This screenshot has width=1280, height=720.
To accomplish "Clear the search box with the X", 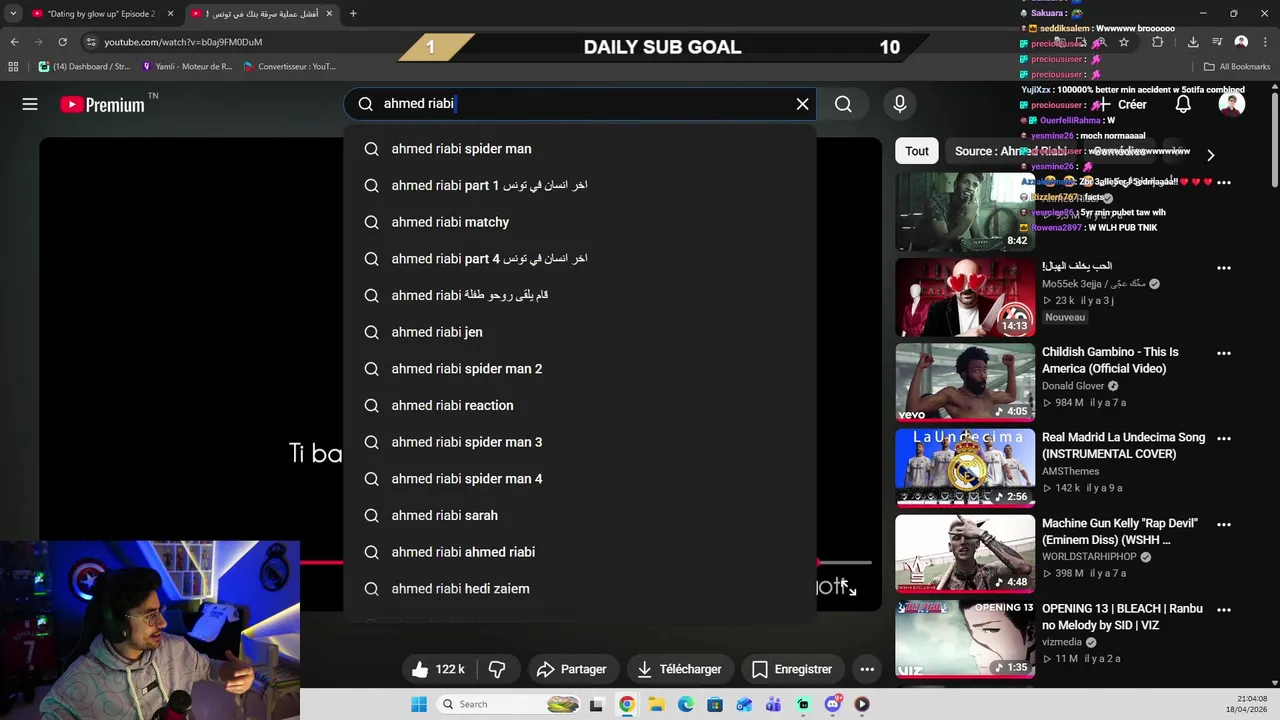I will point(802,104).
